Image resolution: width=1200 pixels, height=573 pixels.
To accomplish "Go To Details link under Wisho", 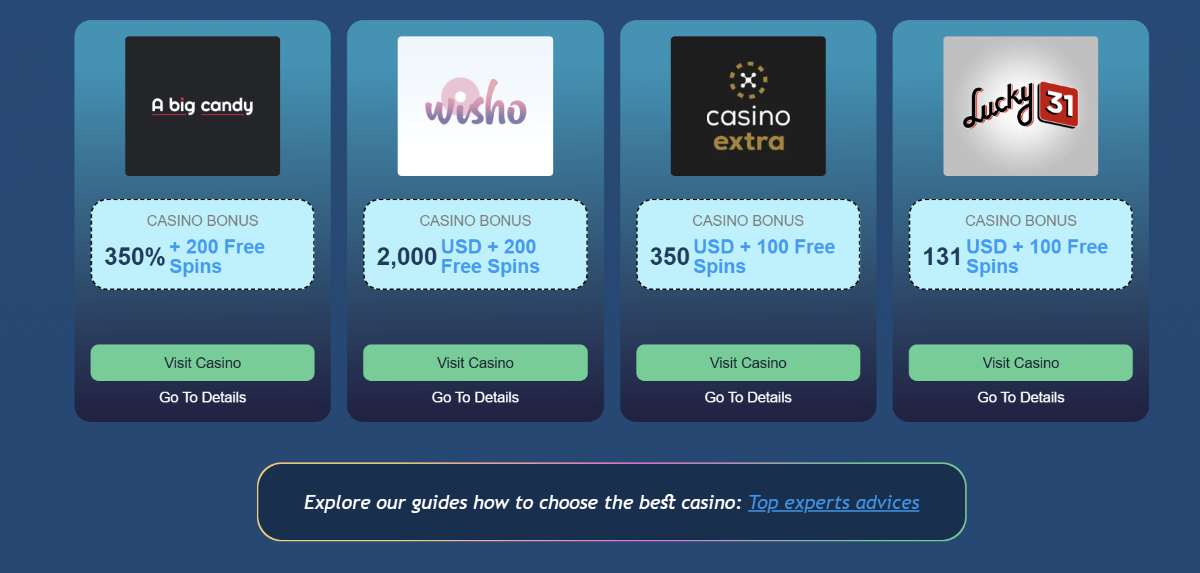I will tap(475, 397).
